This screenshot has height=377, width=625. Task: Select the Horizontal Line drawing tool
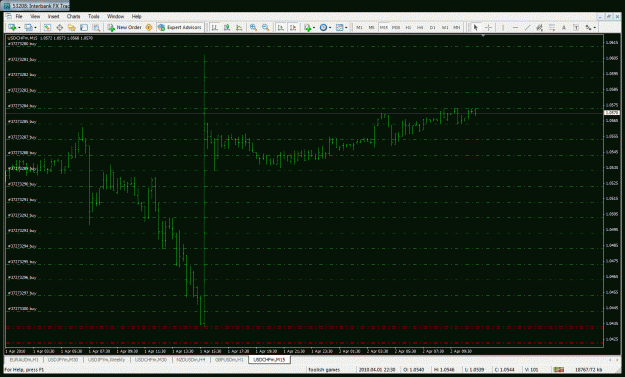[515, 27]
